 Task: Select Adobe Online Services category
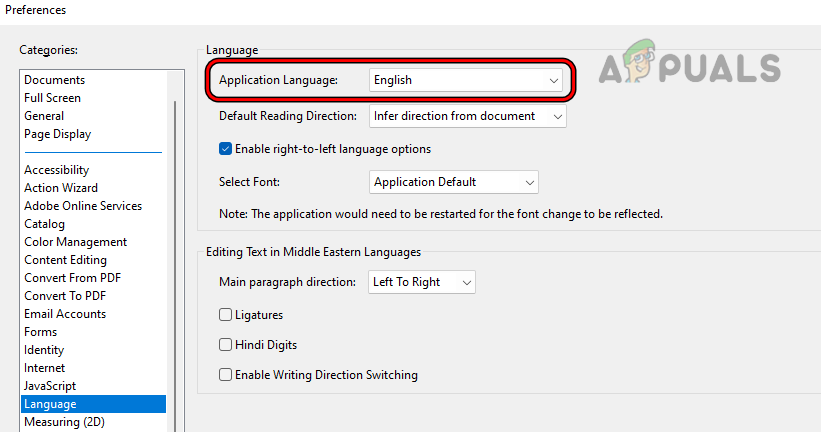[83, 206]
